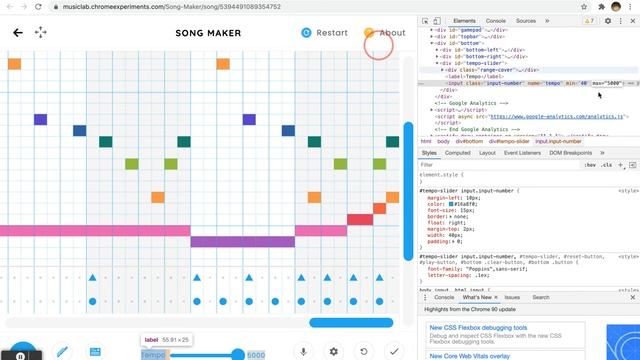
Task: Click the undo circular arrow icon
Action: pyautogui.click(x=364, y=351)
